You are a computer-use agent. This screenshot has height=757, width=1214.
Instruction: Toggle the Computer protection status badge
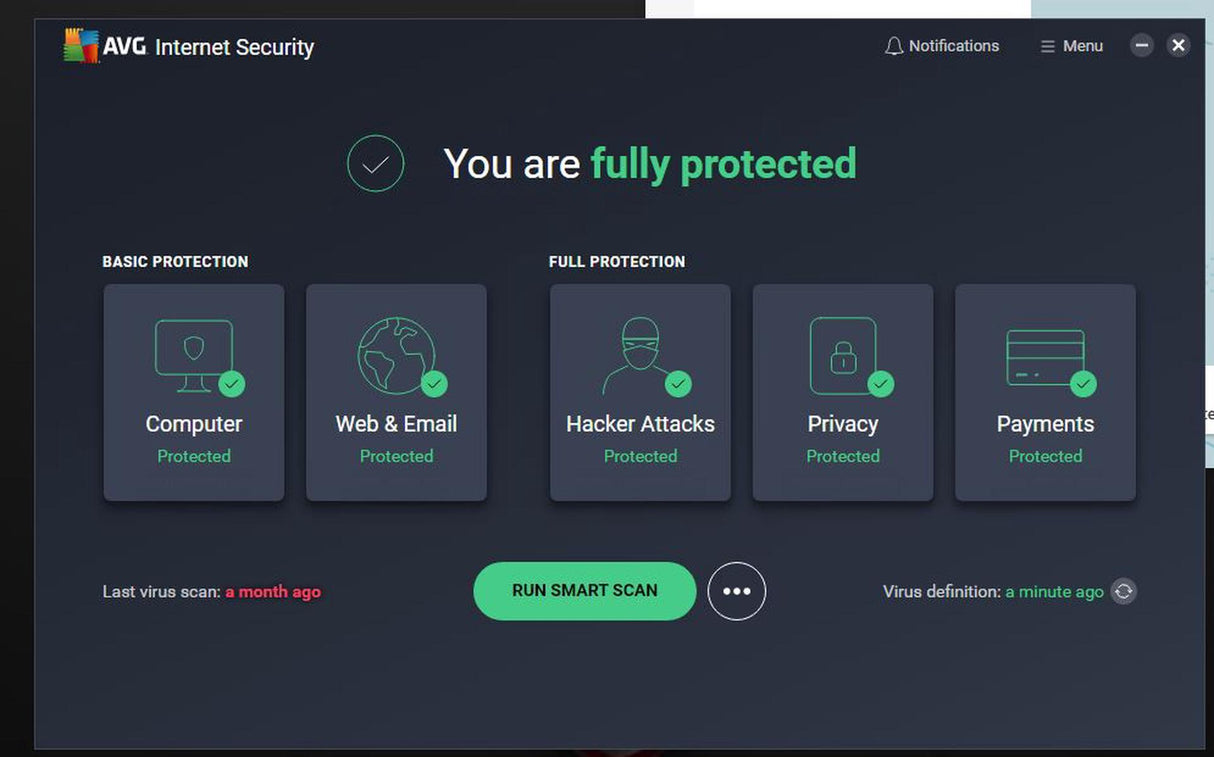tap(232, 383)
